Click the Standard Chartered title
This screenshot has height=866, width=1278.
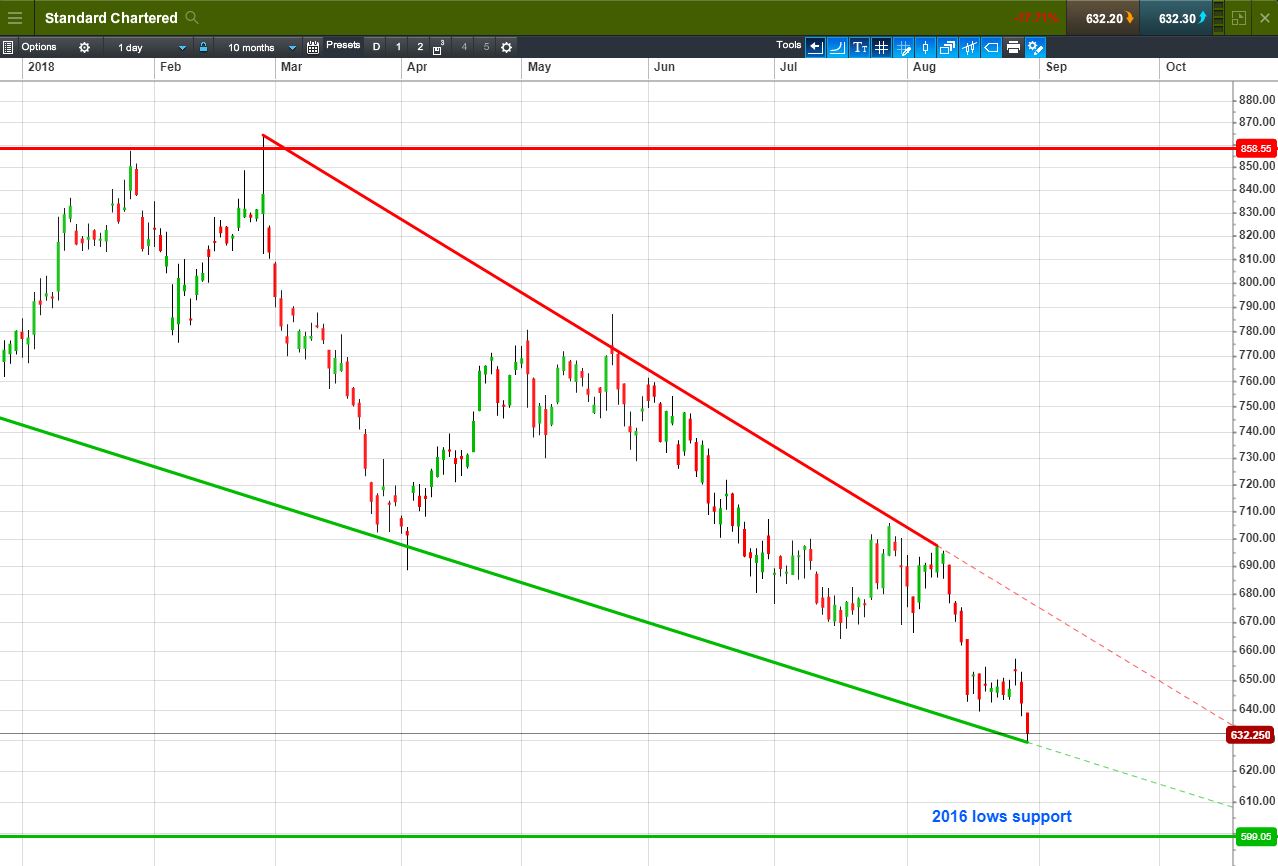[x=111, y=18]
